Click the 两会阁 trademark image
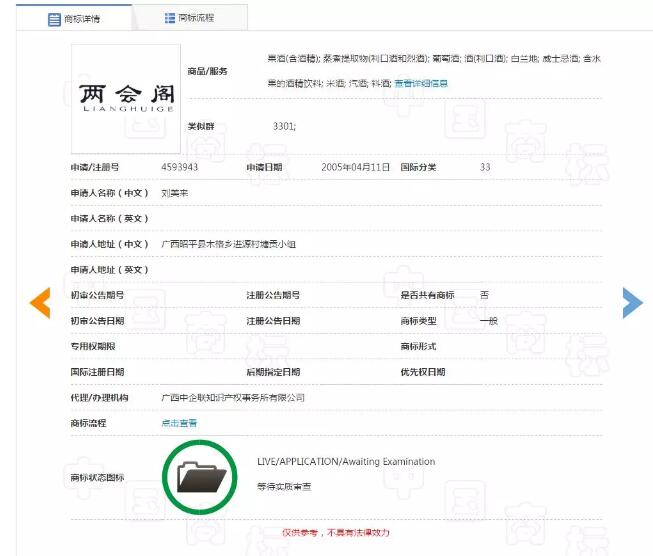This screenshot has height=556, width=653. click(126, 99)
